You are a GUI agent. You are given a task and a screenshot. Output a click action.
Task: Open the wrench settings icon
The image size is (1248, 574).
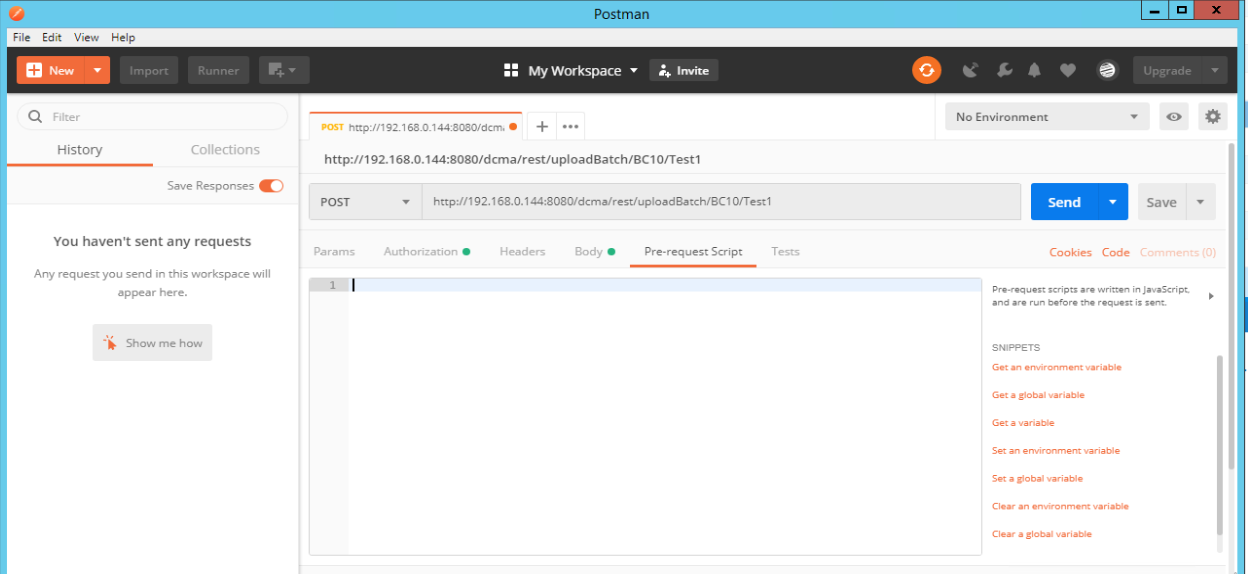[x=1005, y=70]
